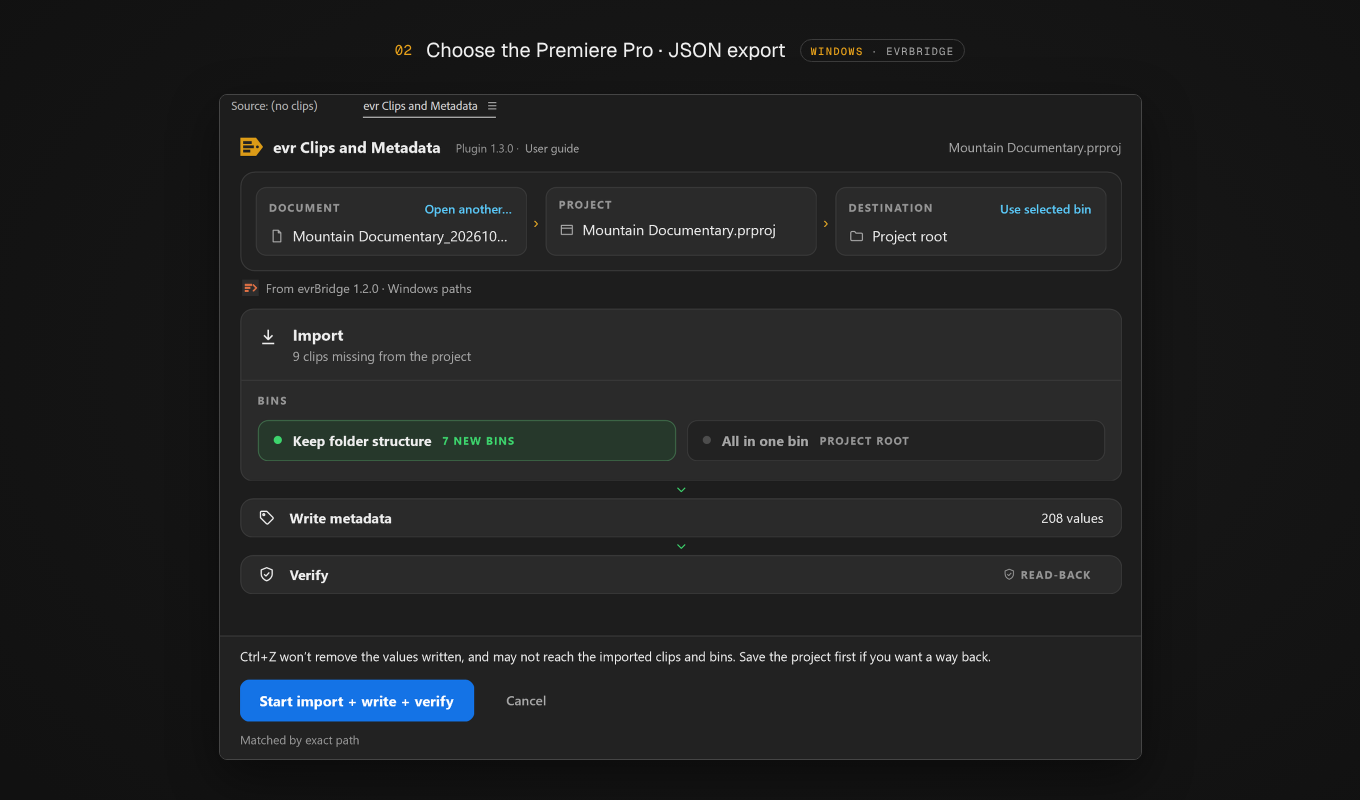The width and height of the screenshot is (1360, 800).
Task: Click the evrBridge source icon
Action: [x=251, y=288]
